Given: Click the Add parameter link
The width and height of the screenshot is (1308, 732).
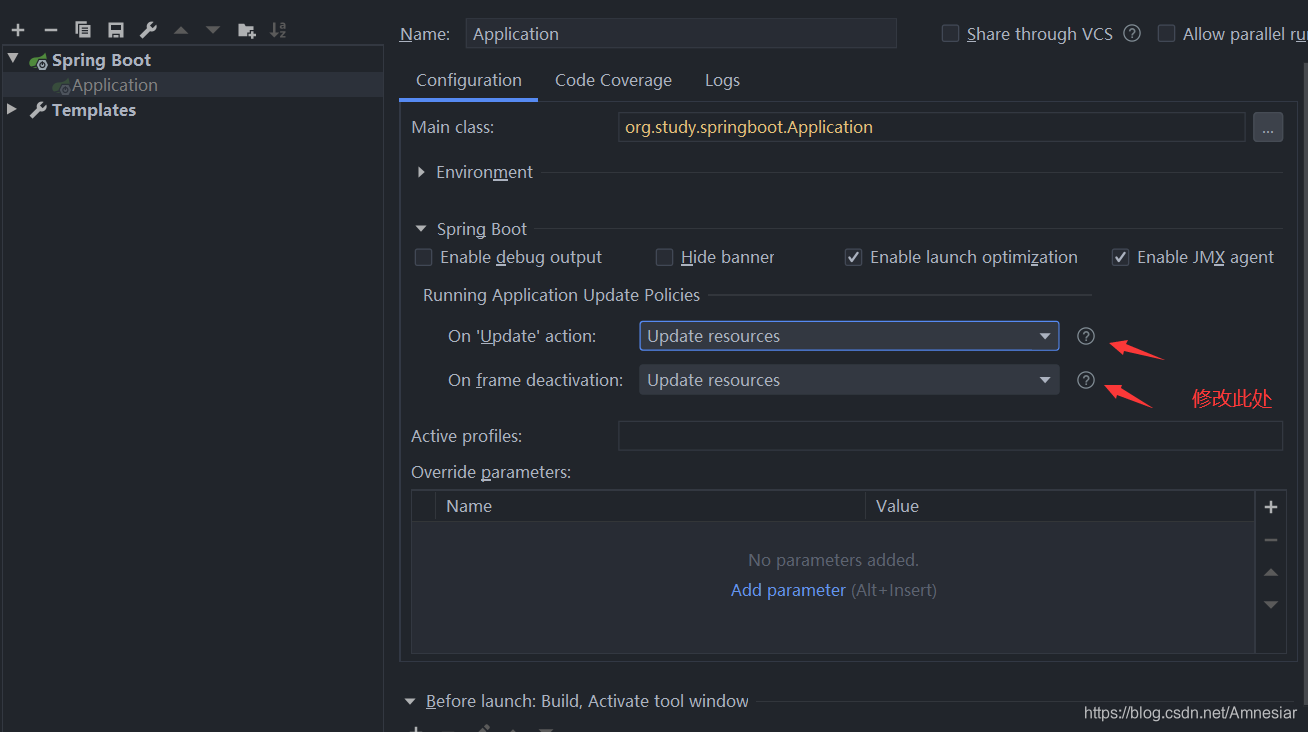Looking at the screenshot, I should (x=788, y=590).
